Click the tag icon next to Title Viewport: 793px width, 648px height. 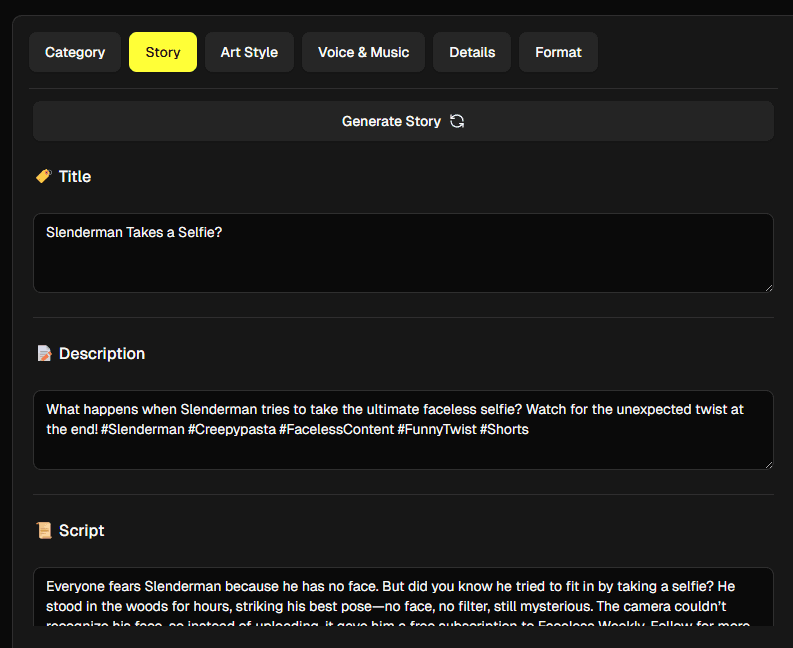pyautogui.click(x=43, y=176)
